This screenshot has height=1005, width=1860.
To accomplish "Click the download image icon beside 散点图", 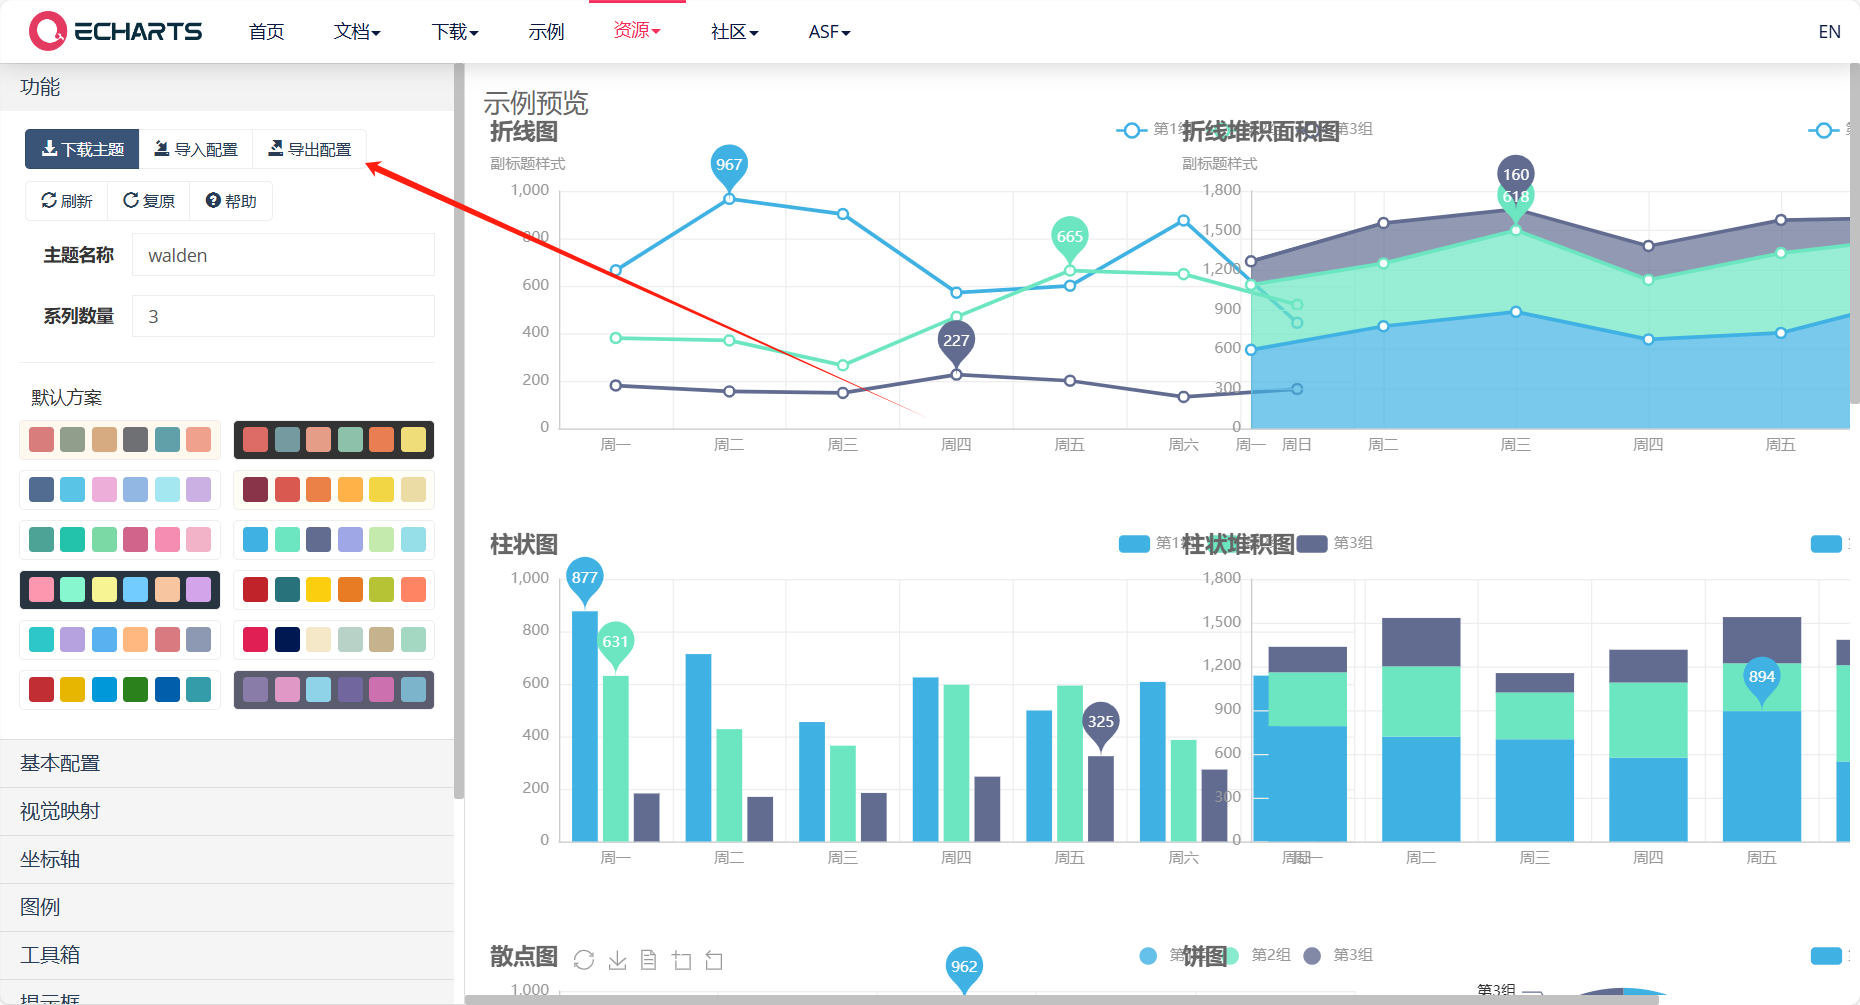I will [617, 960].
